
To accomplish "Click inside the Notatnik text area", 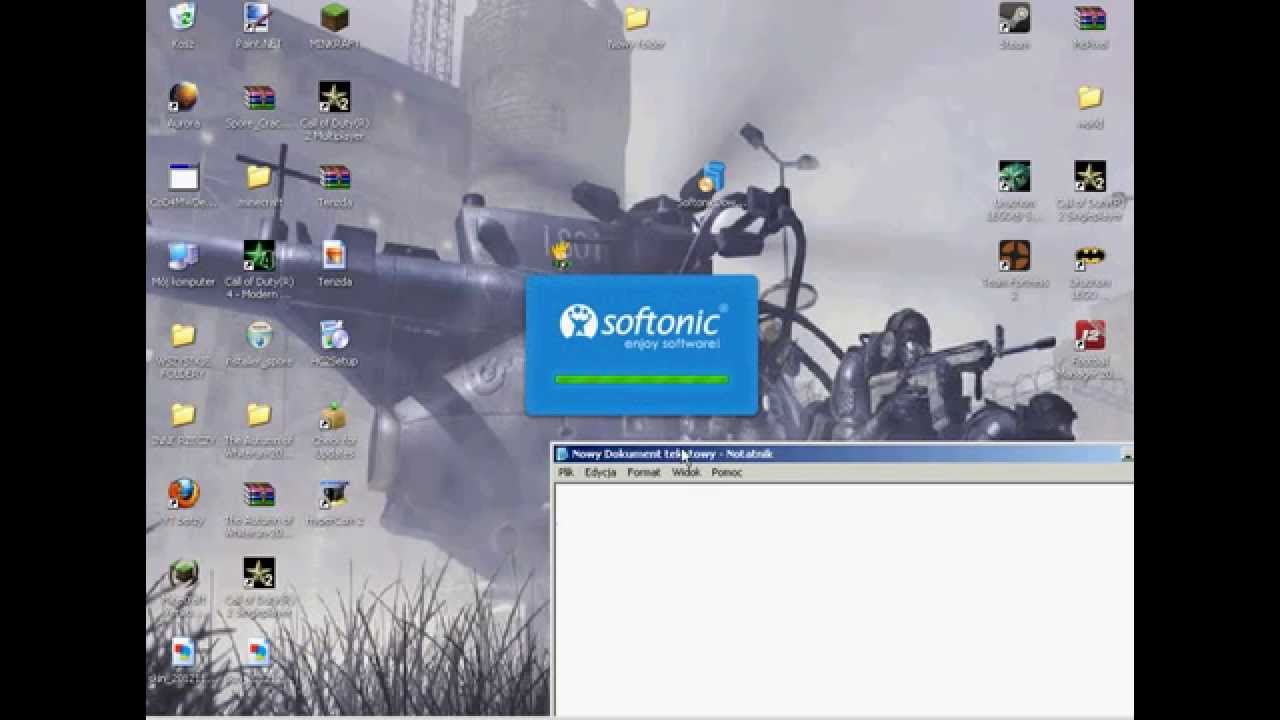I will (x=844, y=600).
